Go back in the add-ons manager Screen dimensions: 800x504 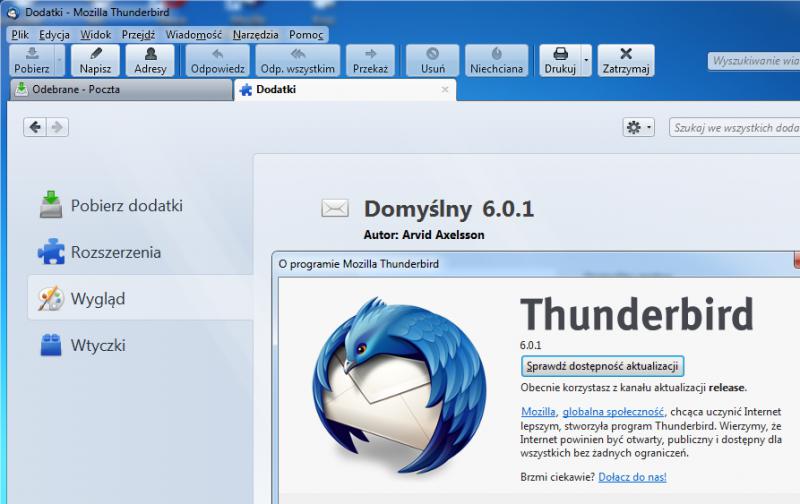(35, 127)
